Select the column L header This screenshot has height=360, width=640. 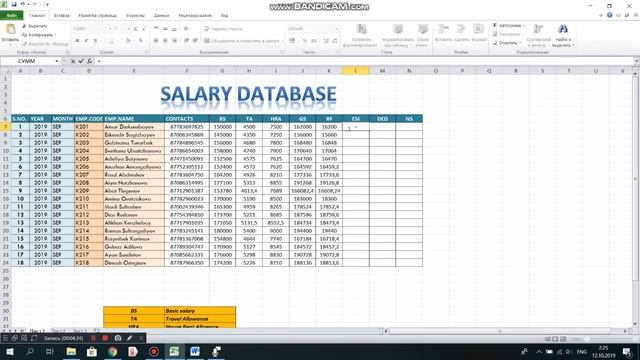coord(356,71)
